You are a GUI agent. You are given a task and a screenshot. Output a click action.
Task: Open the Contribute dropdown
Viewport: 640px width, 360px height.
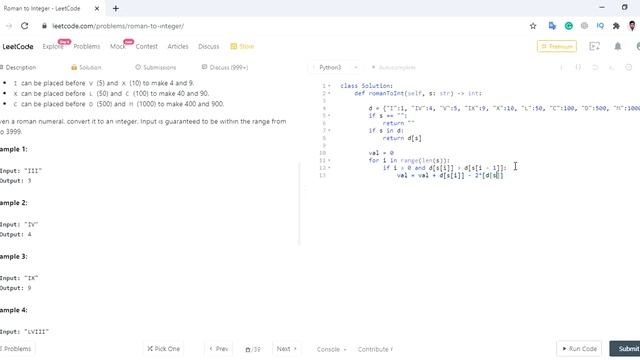pos(375,349)
